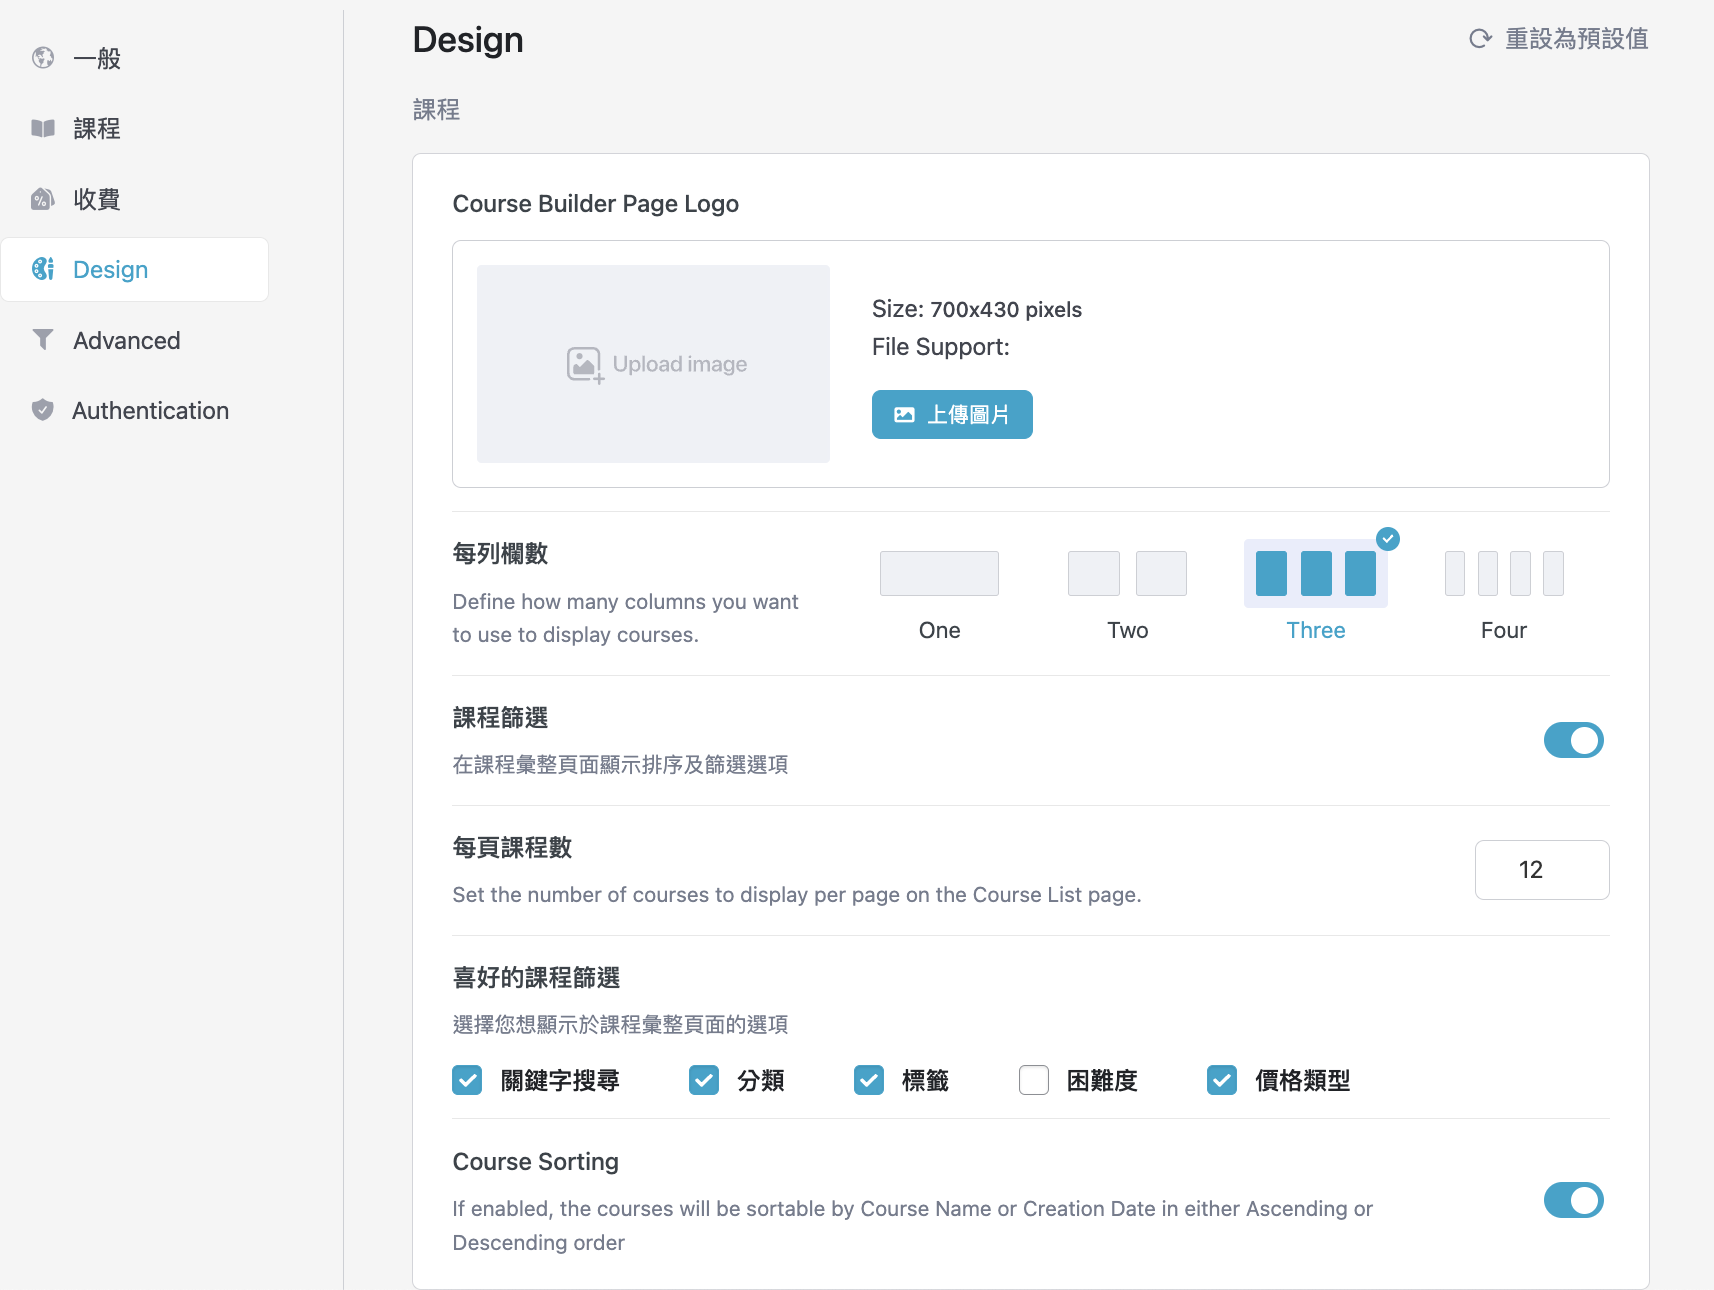Image resolution: width=1714 pixels, height=1290 pixels.
Task: Click the price tag icon for 收費
Action: coord(43,199)
